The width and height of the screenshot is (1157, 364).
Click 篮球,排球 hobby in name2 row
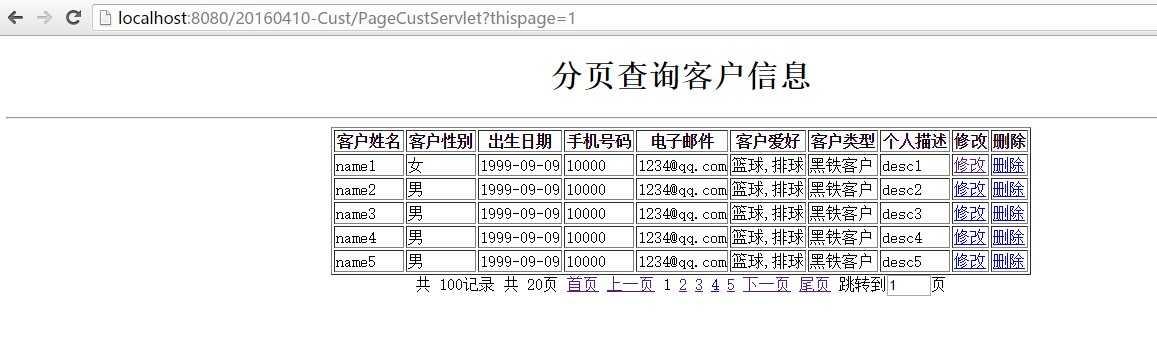768,190
